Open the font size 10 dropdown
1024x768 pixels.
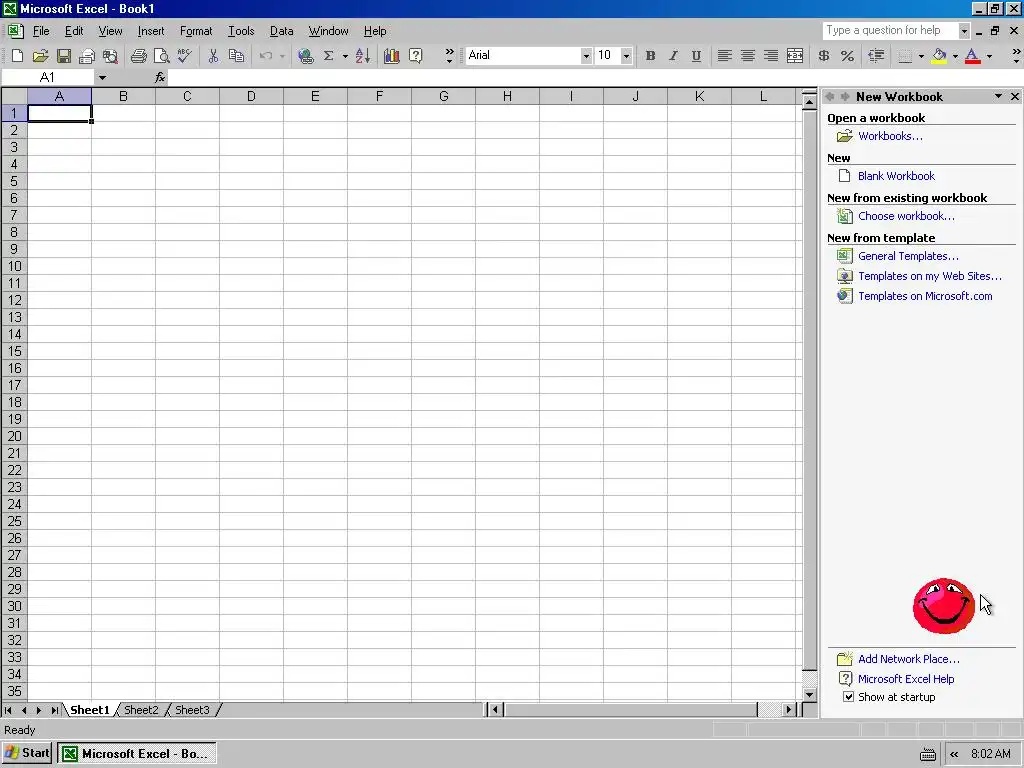[626, 56]
